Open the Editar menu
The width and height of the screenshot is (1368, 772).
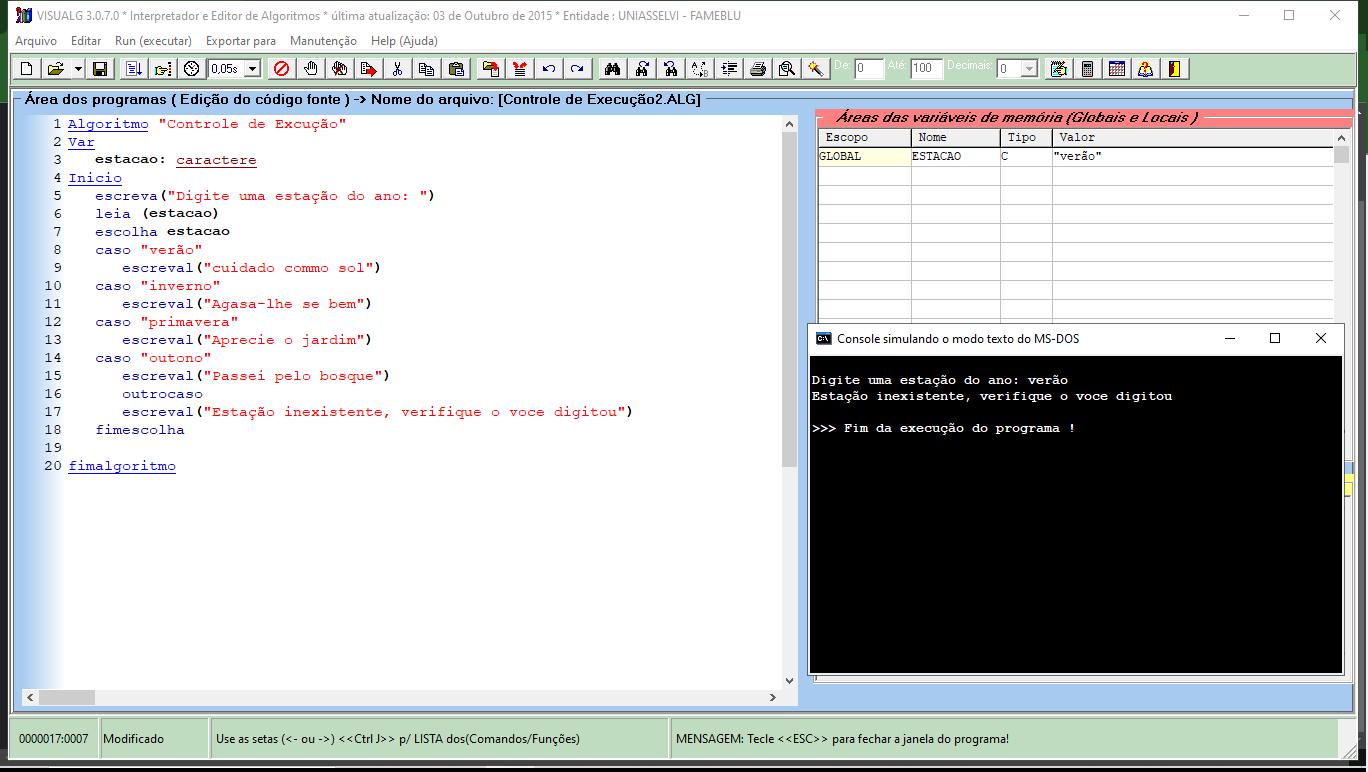click(x=86, y=41)
